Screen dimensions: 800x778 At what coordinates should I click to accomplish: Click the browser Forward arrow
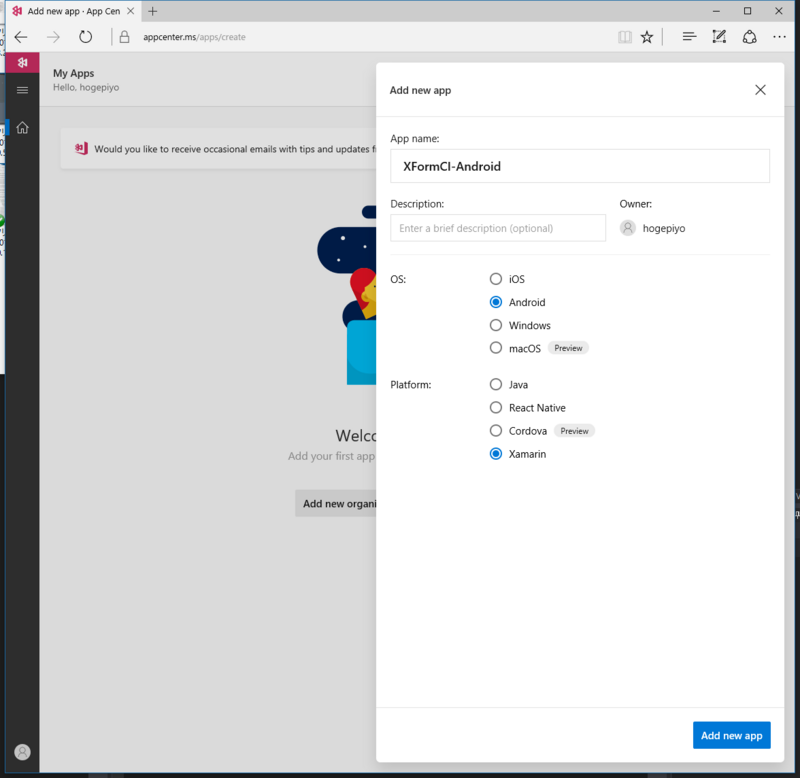(x=53, y=37)
